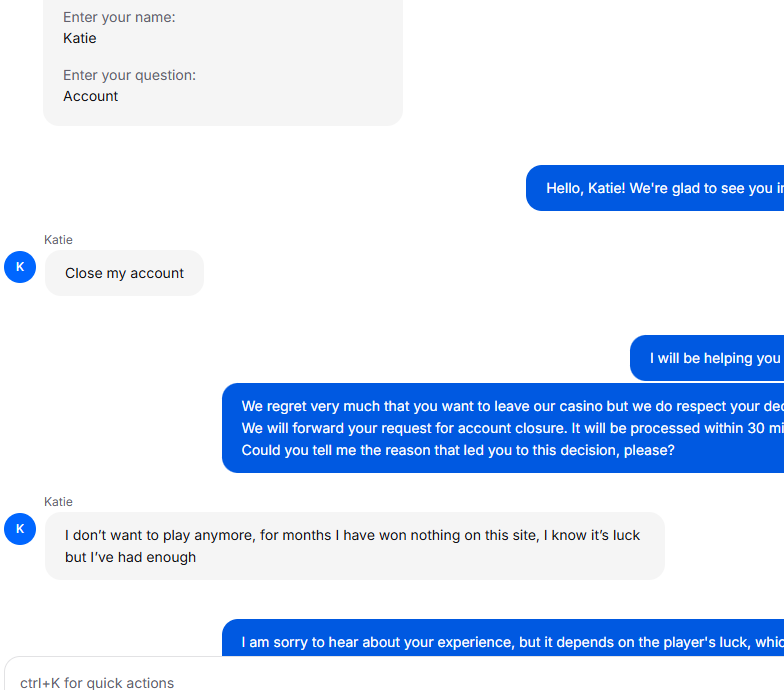Click Katie's avatar beside "Close my account"
The height and width of the screenshot is (690, 784).
click(20, 267)
